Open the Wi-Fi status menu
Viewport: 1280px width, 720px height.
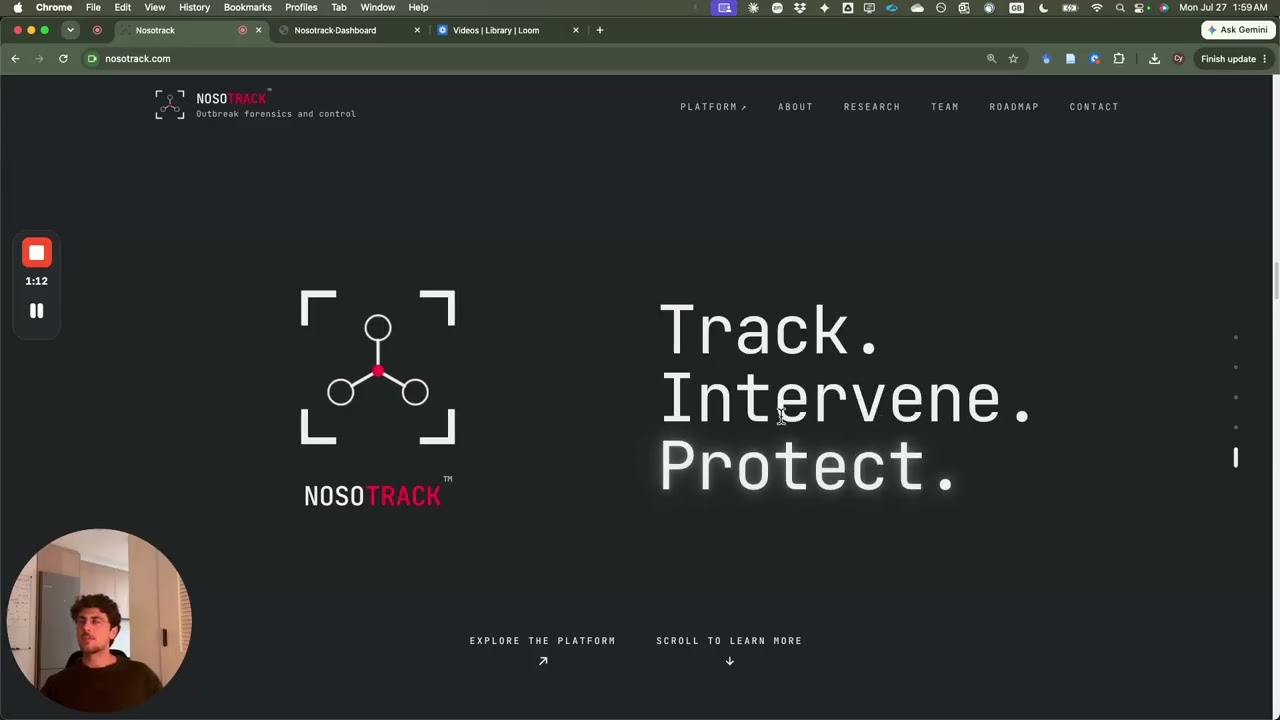1097,7
